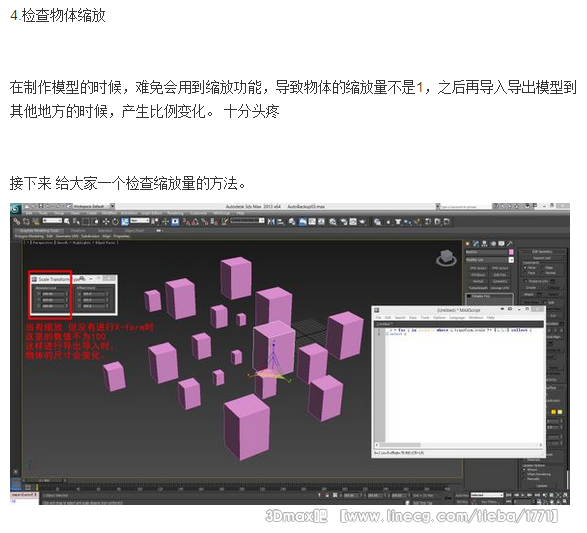Open the viewport Perspective label menu
The width and height of the screenshot is (587, 533).
42,243
